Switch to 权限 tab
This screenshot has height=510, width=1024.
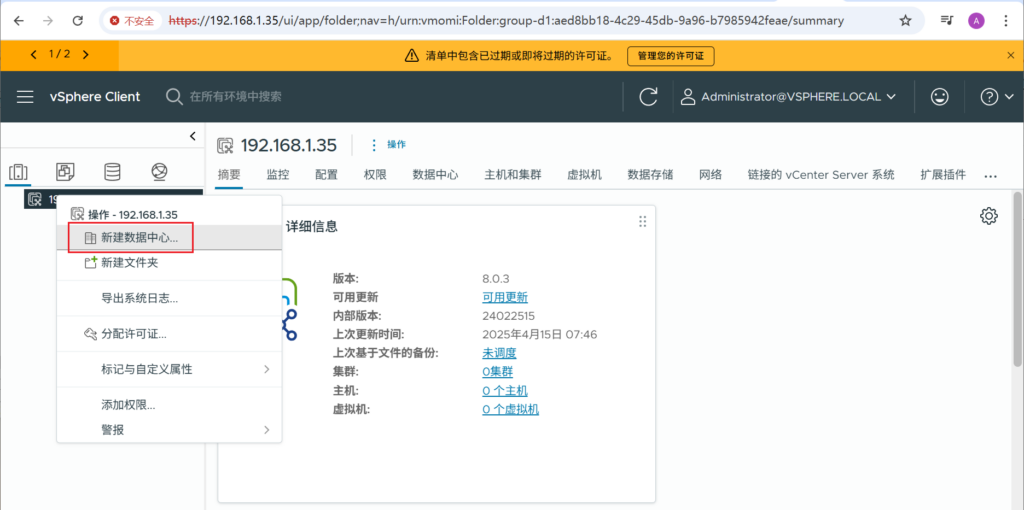tap(375, 174)
